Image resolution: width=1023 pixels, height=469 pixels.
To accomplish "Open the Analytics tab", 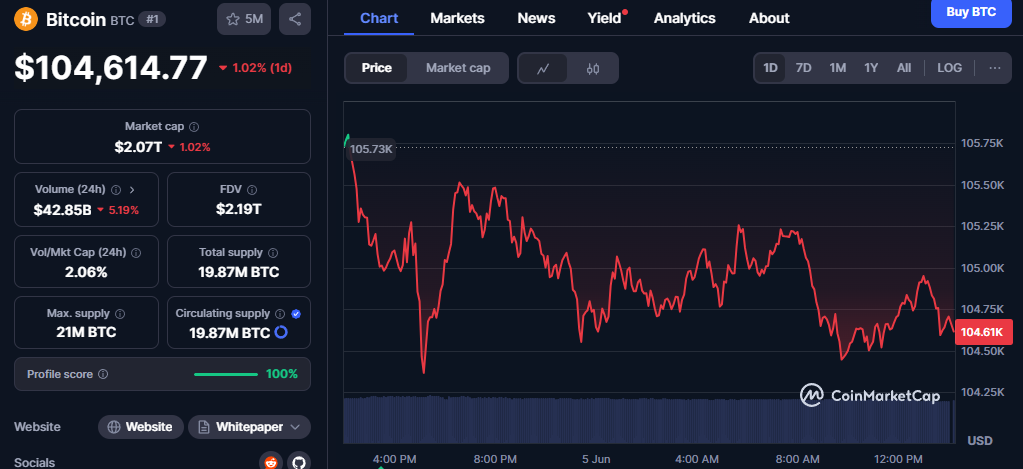I will (x=684, y=18).
